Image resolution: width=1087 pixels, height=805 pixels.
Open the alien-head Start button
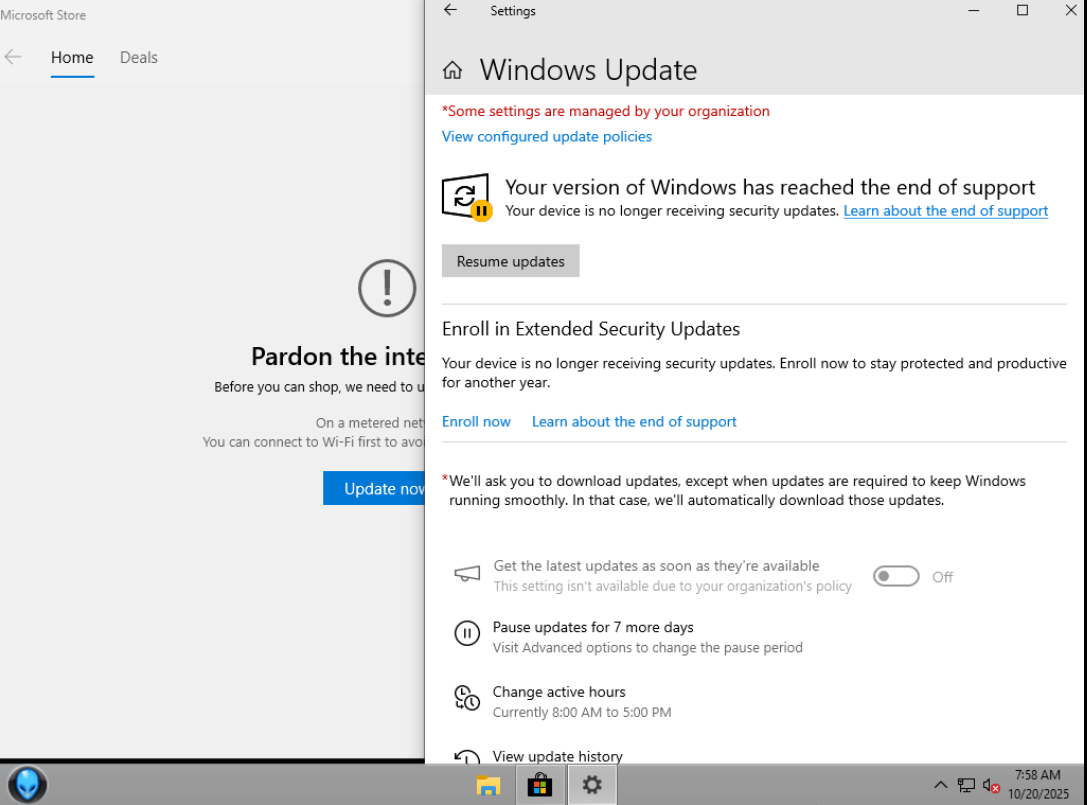click(x=27, y=785)
